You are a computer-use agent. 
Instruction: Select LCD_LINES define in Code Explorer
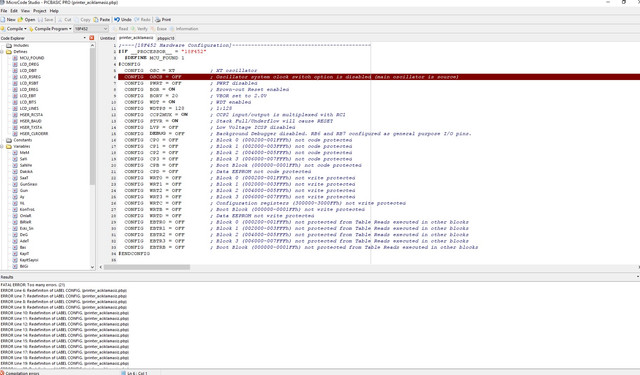pyautogui.click(x=26, y=109)
